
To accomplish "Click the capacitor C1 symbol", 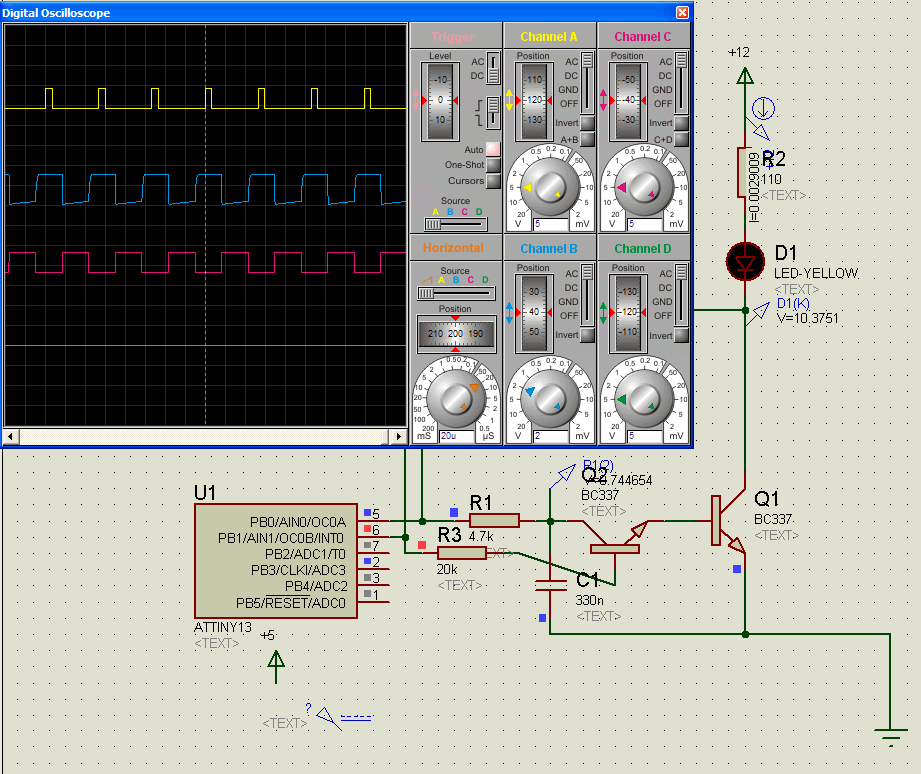I will coord(550,582).
